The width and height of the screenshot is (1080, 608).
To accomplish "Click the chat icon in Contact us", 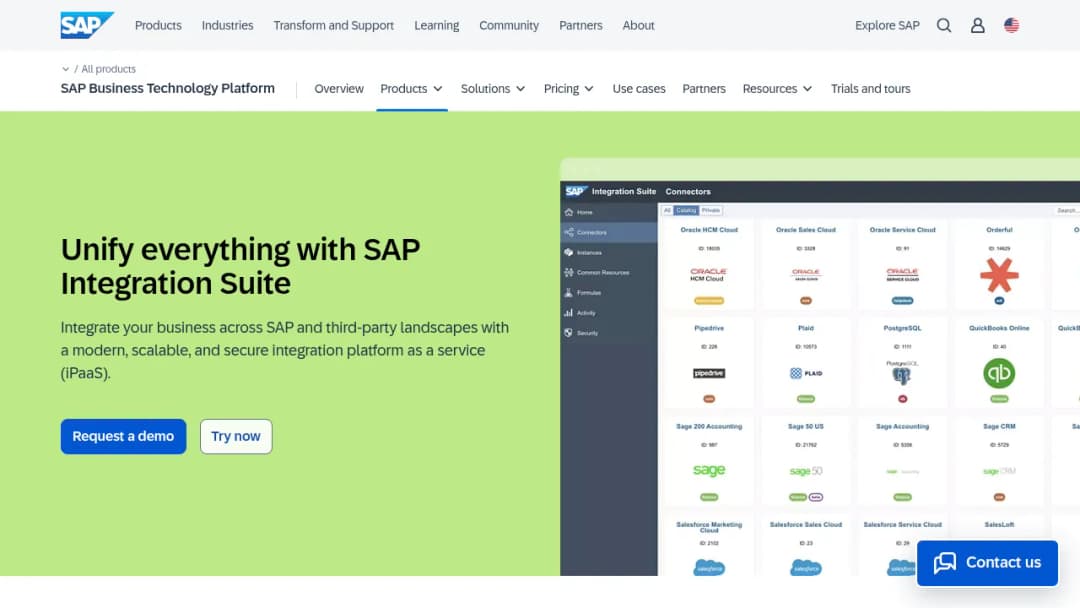I will 945,563.
